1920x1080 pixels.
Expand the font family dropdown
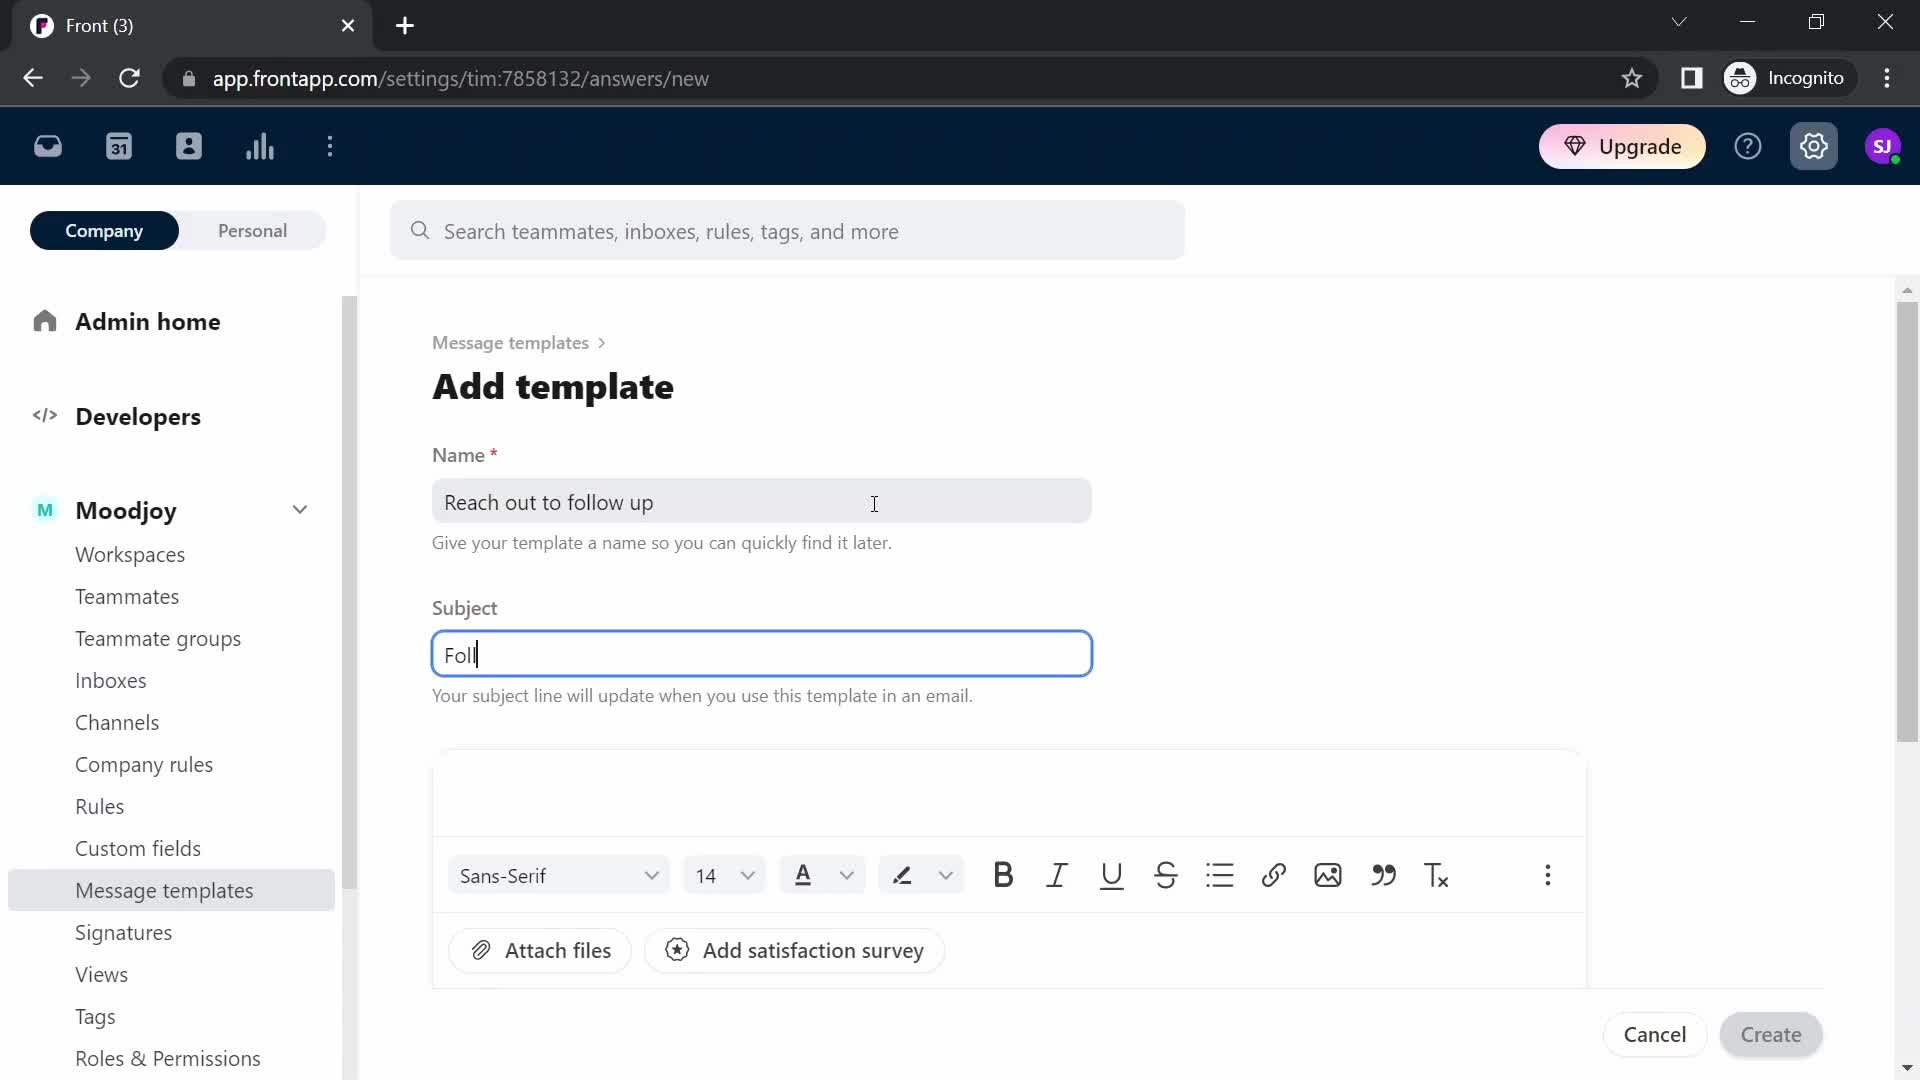[651, 876]
